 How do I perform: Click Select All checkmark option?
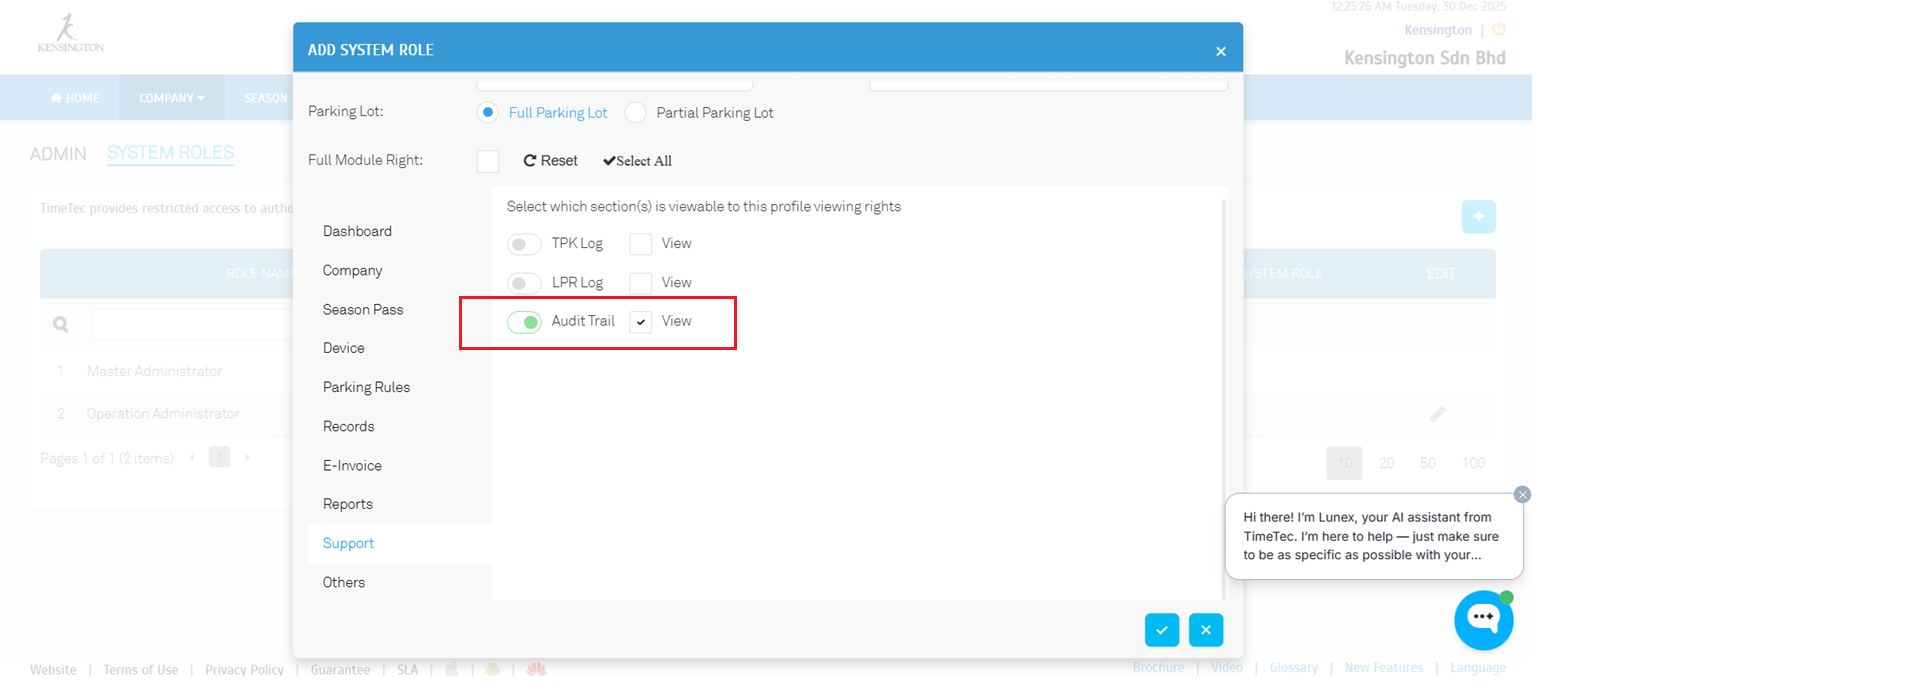(x=637, y=161)
